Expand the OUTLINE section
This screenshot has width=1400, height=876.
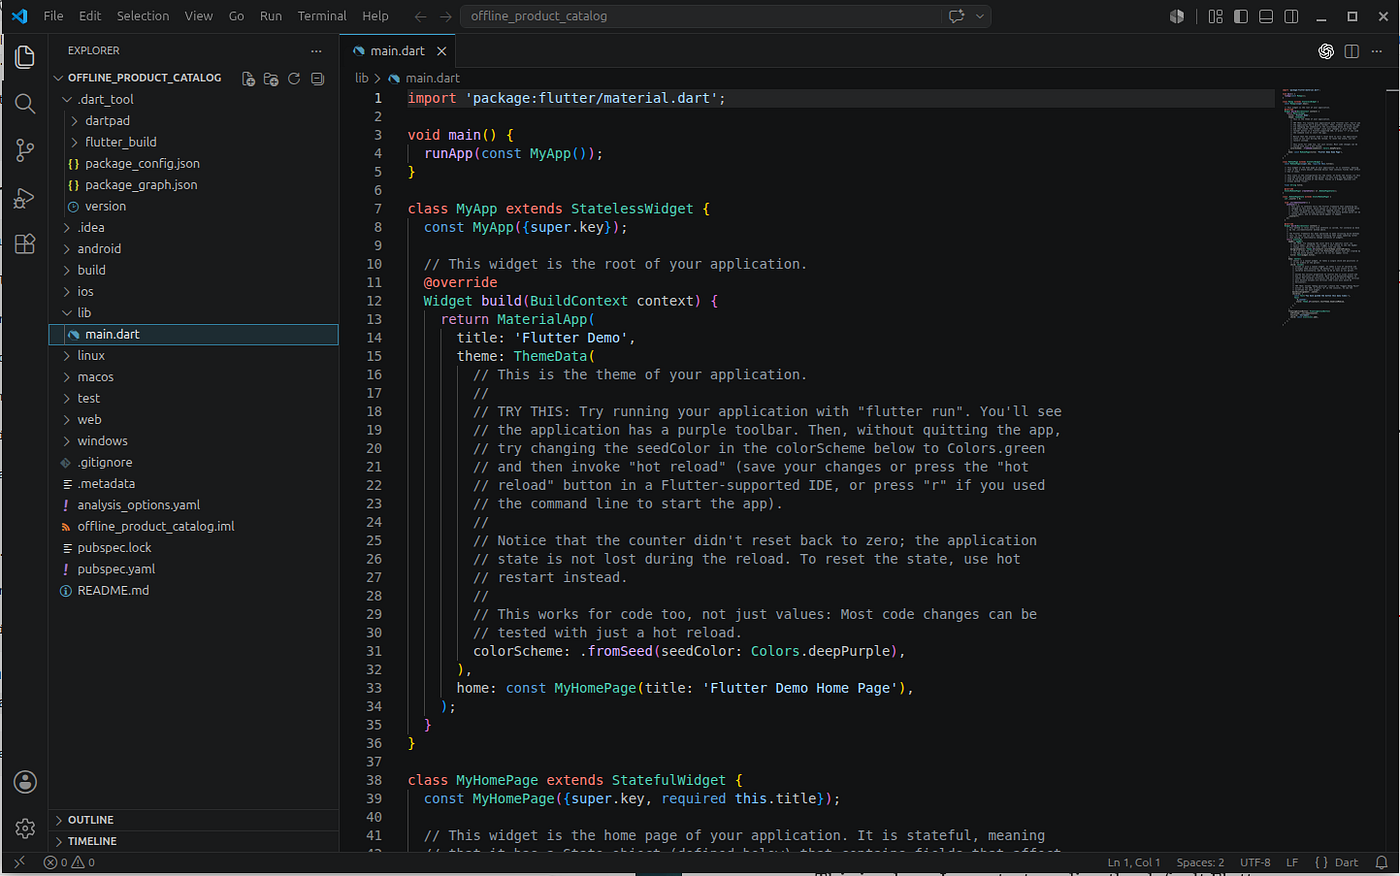tap(194, 820)
